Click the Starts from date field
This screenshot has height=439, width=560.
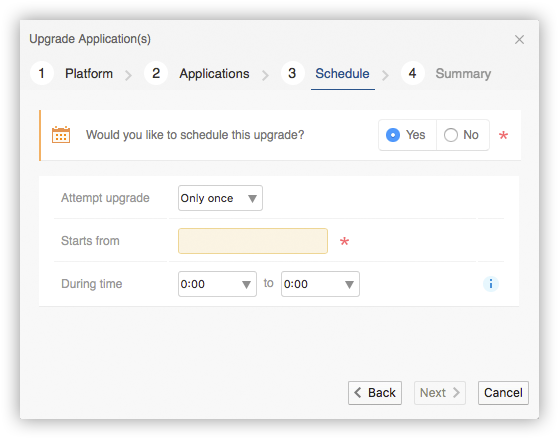pos(253,241)
